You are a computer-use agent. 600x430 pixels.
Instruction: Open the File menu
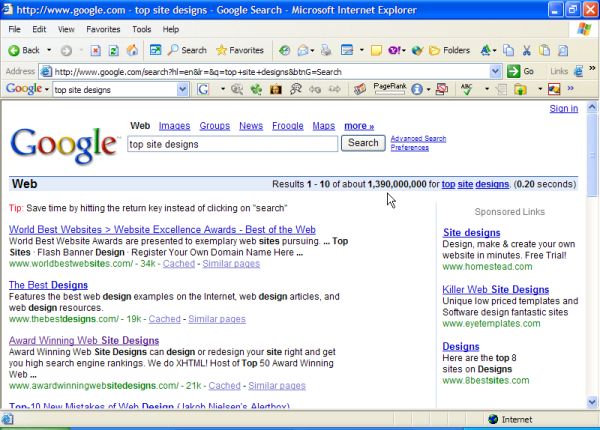[x=15, y=29]
